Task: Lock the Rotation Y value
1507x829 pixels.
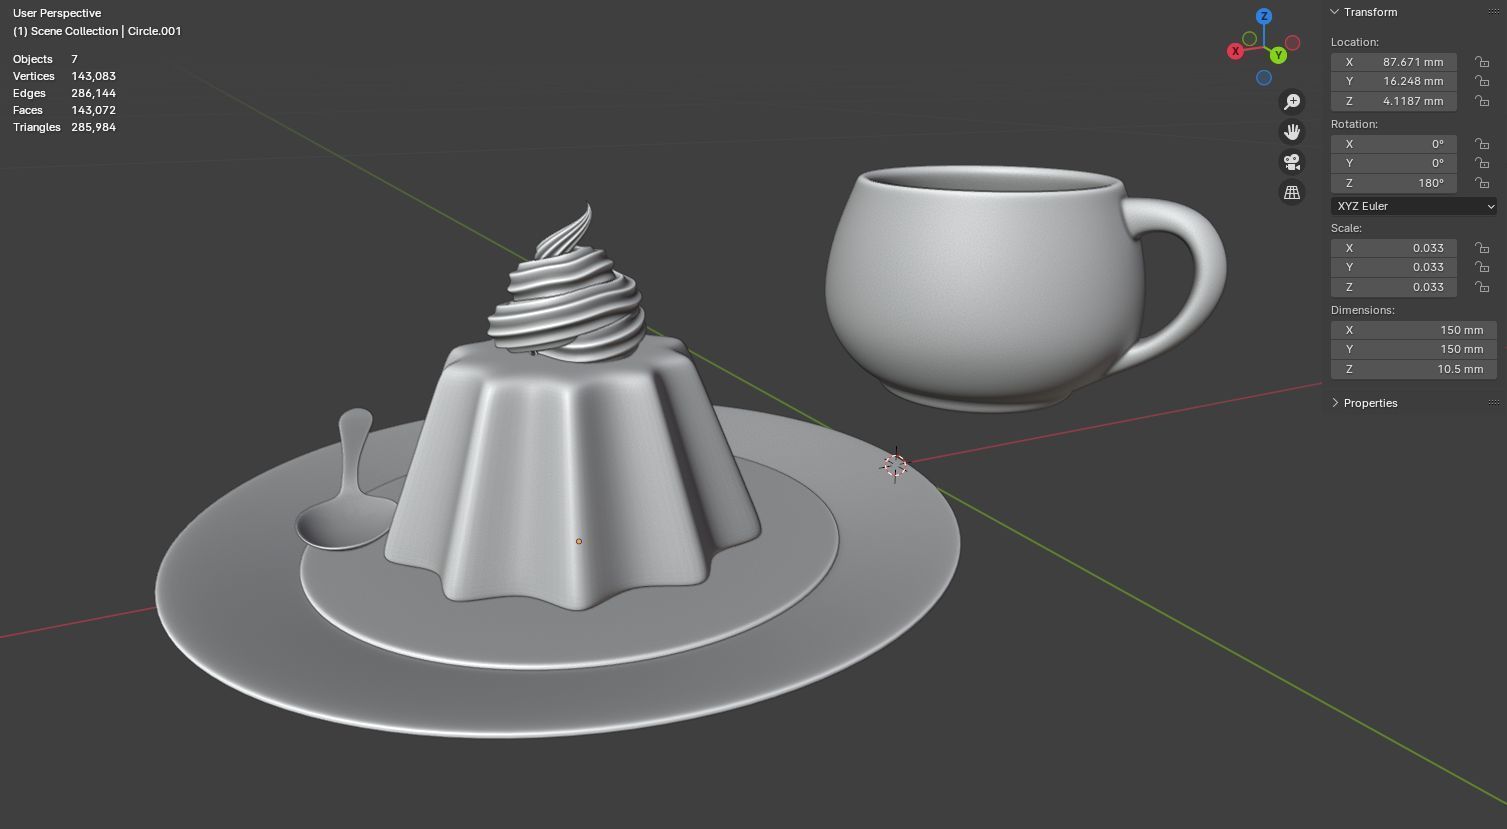Action: pos(1482,163)
